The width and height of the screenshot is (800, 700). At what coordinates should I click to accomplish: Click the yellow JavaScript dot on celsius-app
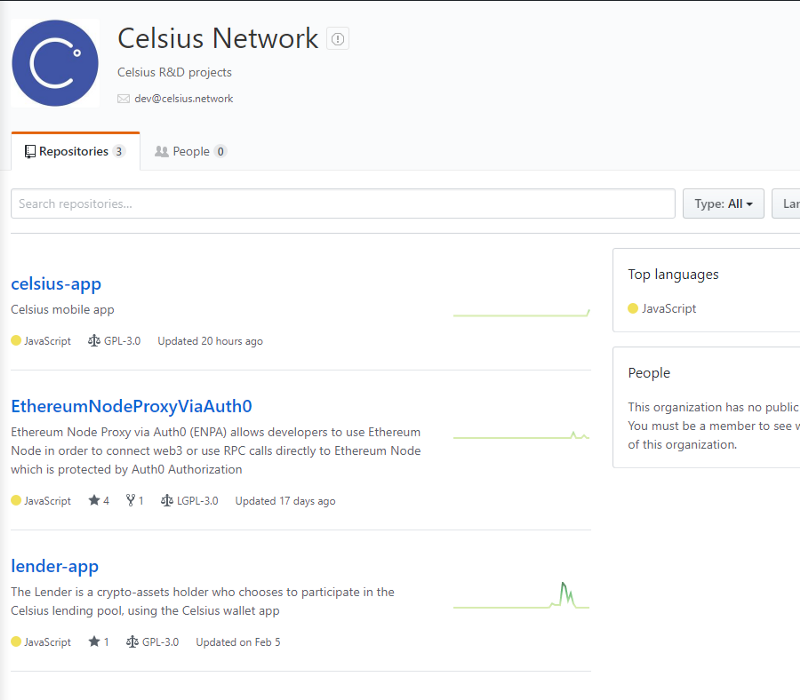[x=16, y=341]
